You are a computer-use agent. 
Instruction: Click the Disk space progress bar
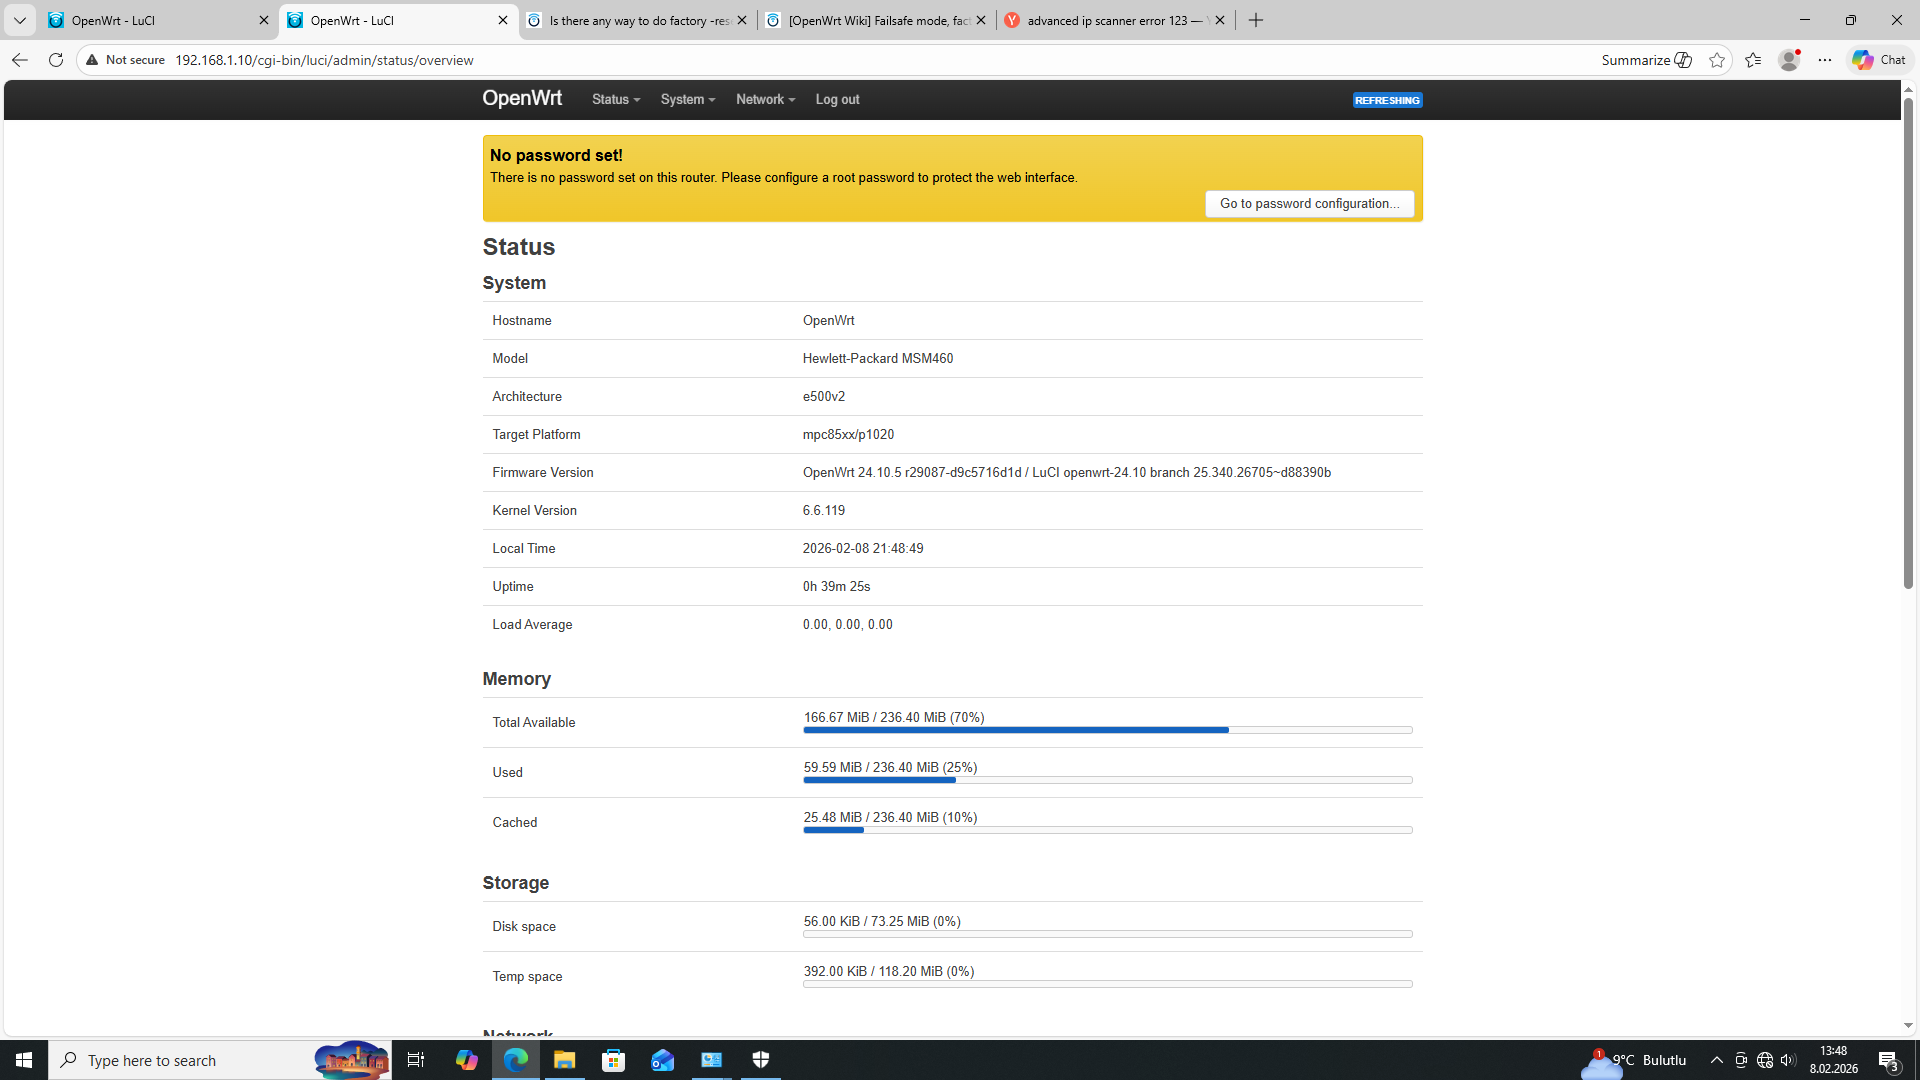(1107, 934)
